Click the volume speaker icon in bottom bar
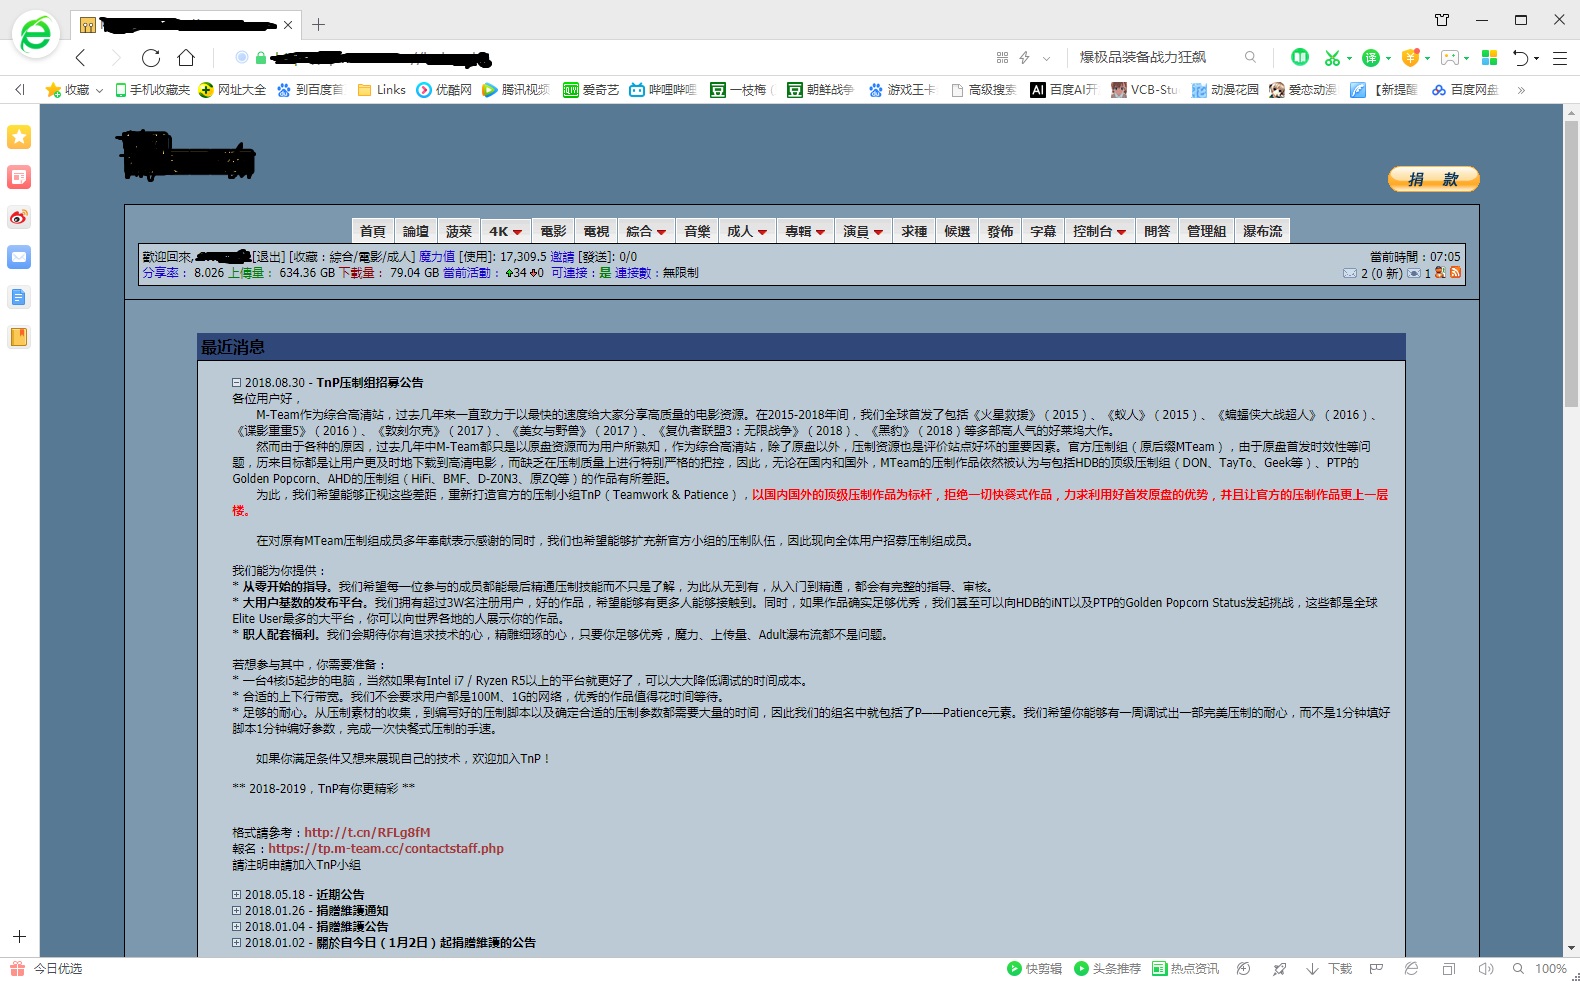This screenshot has height=981, width=1580. point(1486,969)
